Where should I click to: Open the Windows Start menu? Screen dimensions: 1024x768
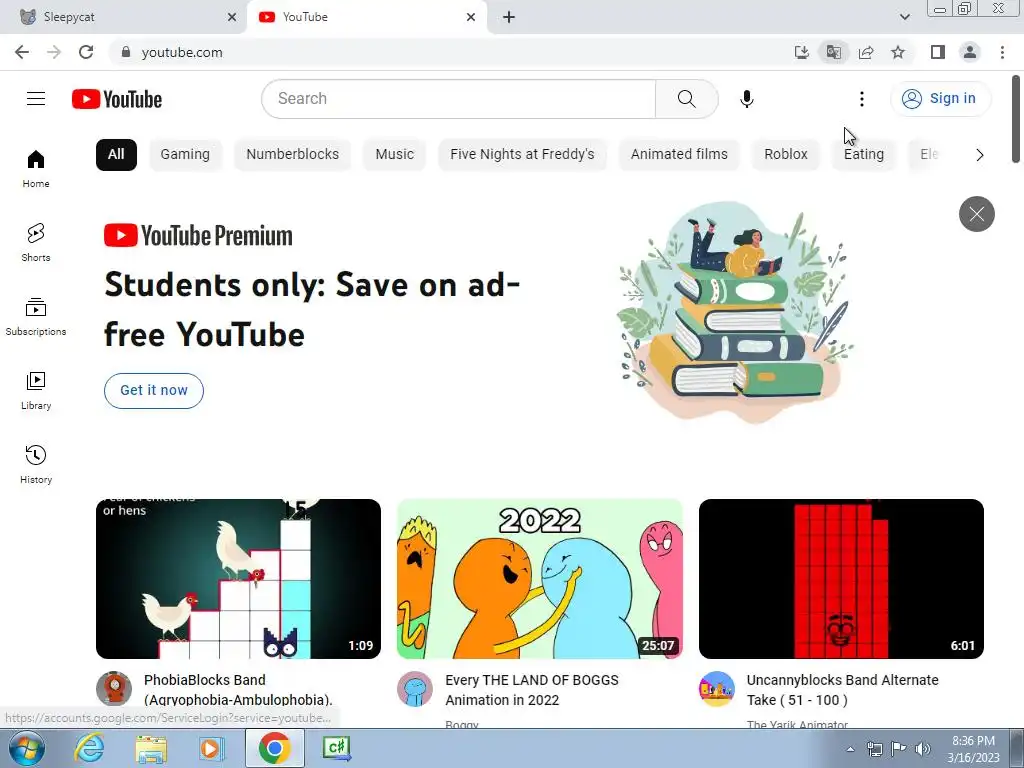[26, 748]
